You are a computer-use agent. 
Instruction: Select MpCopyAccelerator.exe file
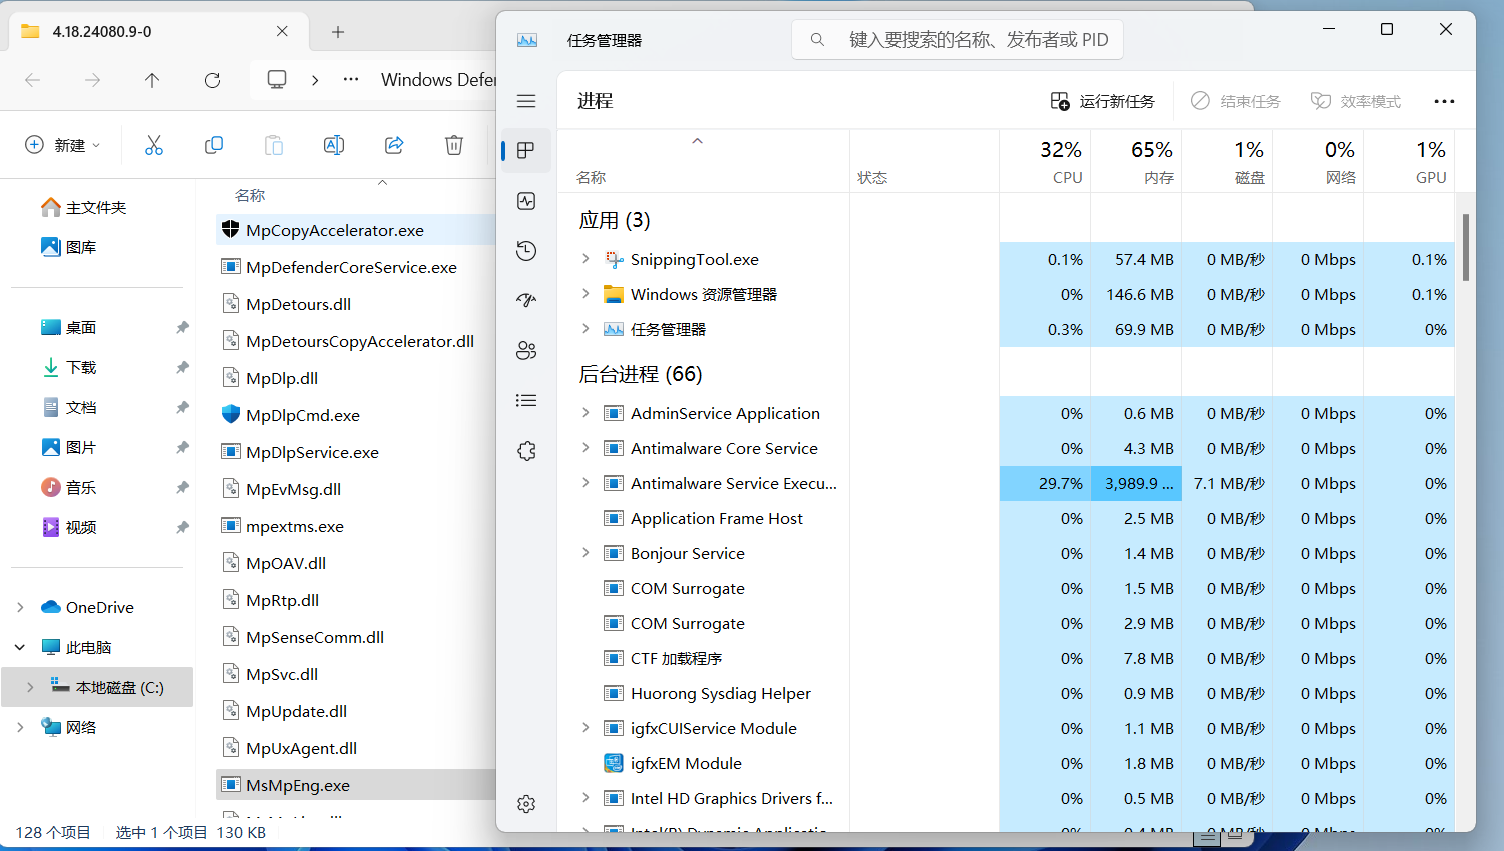pos(356,230)
